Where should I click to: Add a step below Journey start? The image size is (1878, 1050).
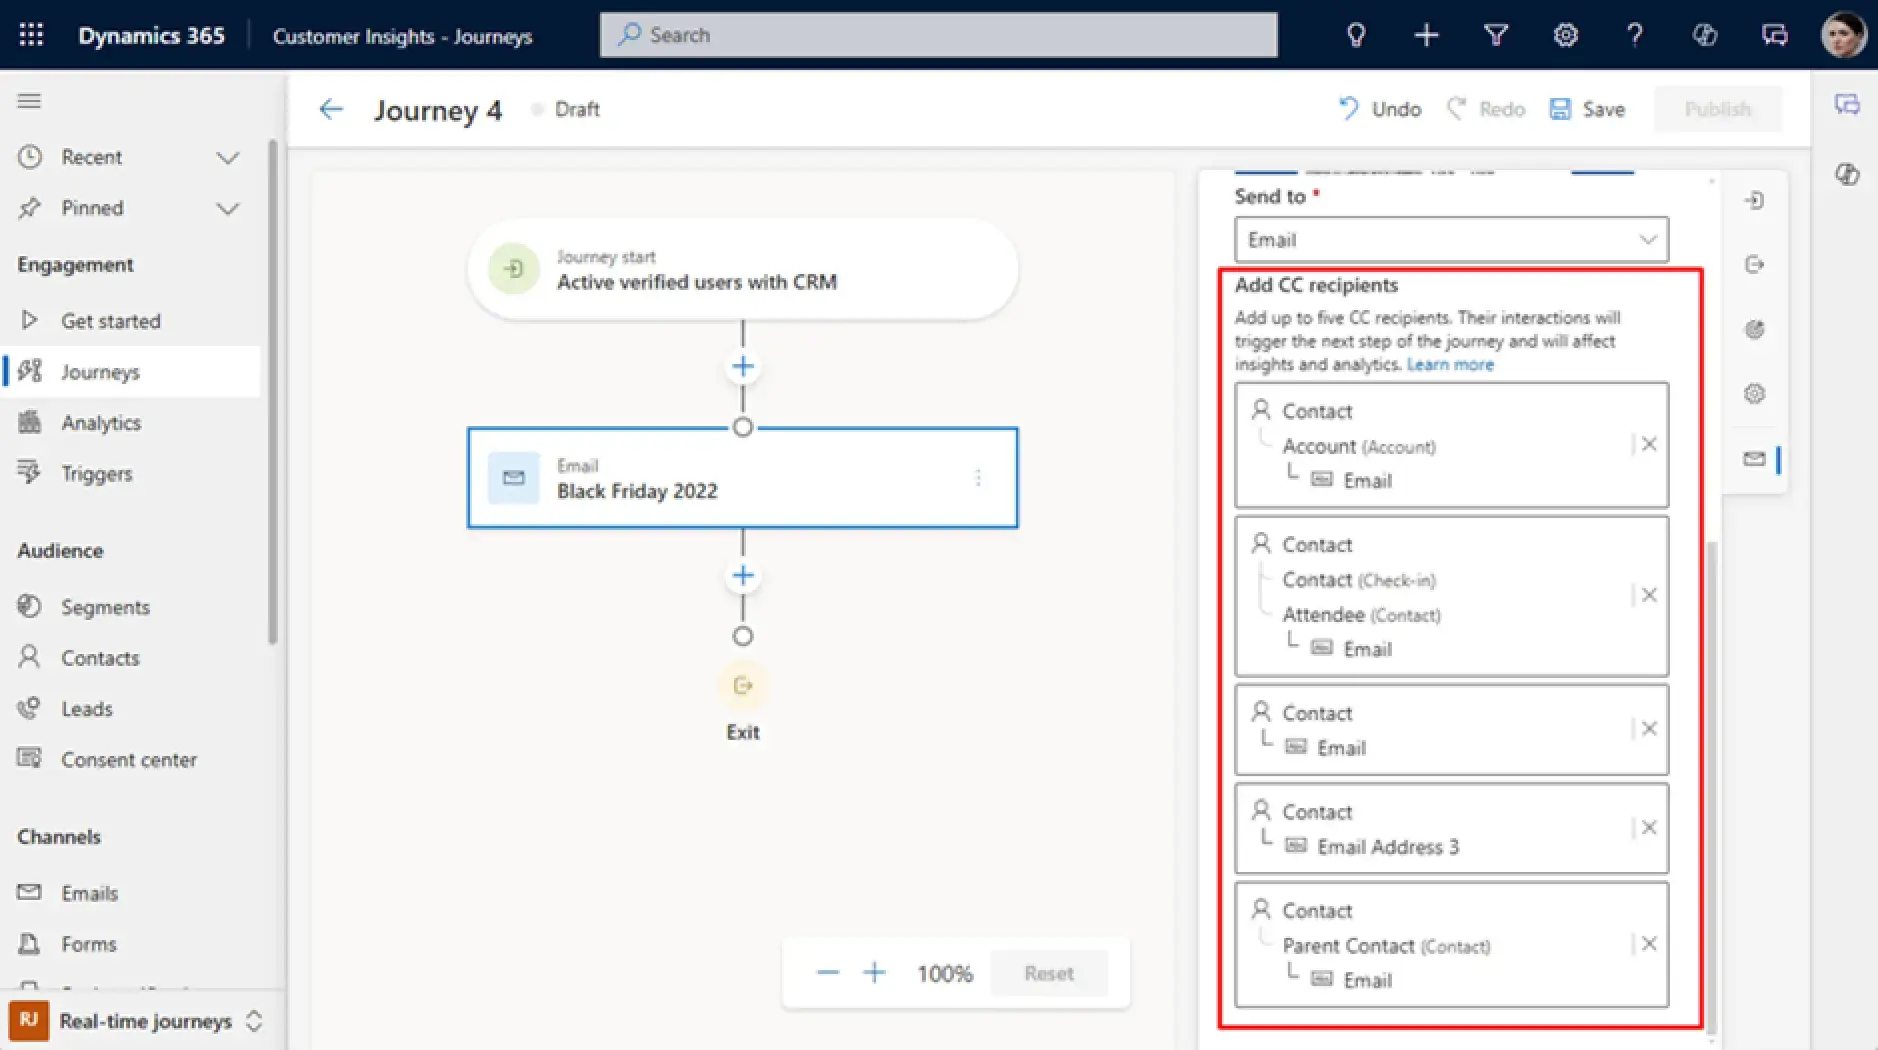click(x=742, y=366)
